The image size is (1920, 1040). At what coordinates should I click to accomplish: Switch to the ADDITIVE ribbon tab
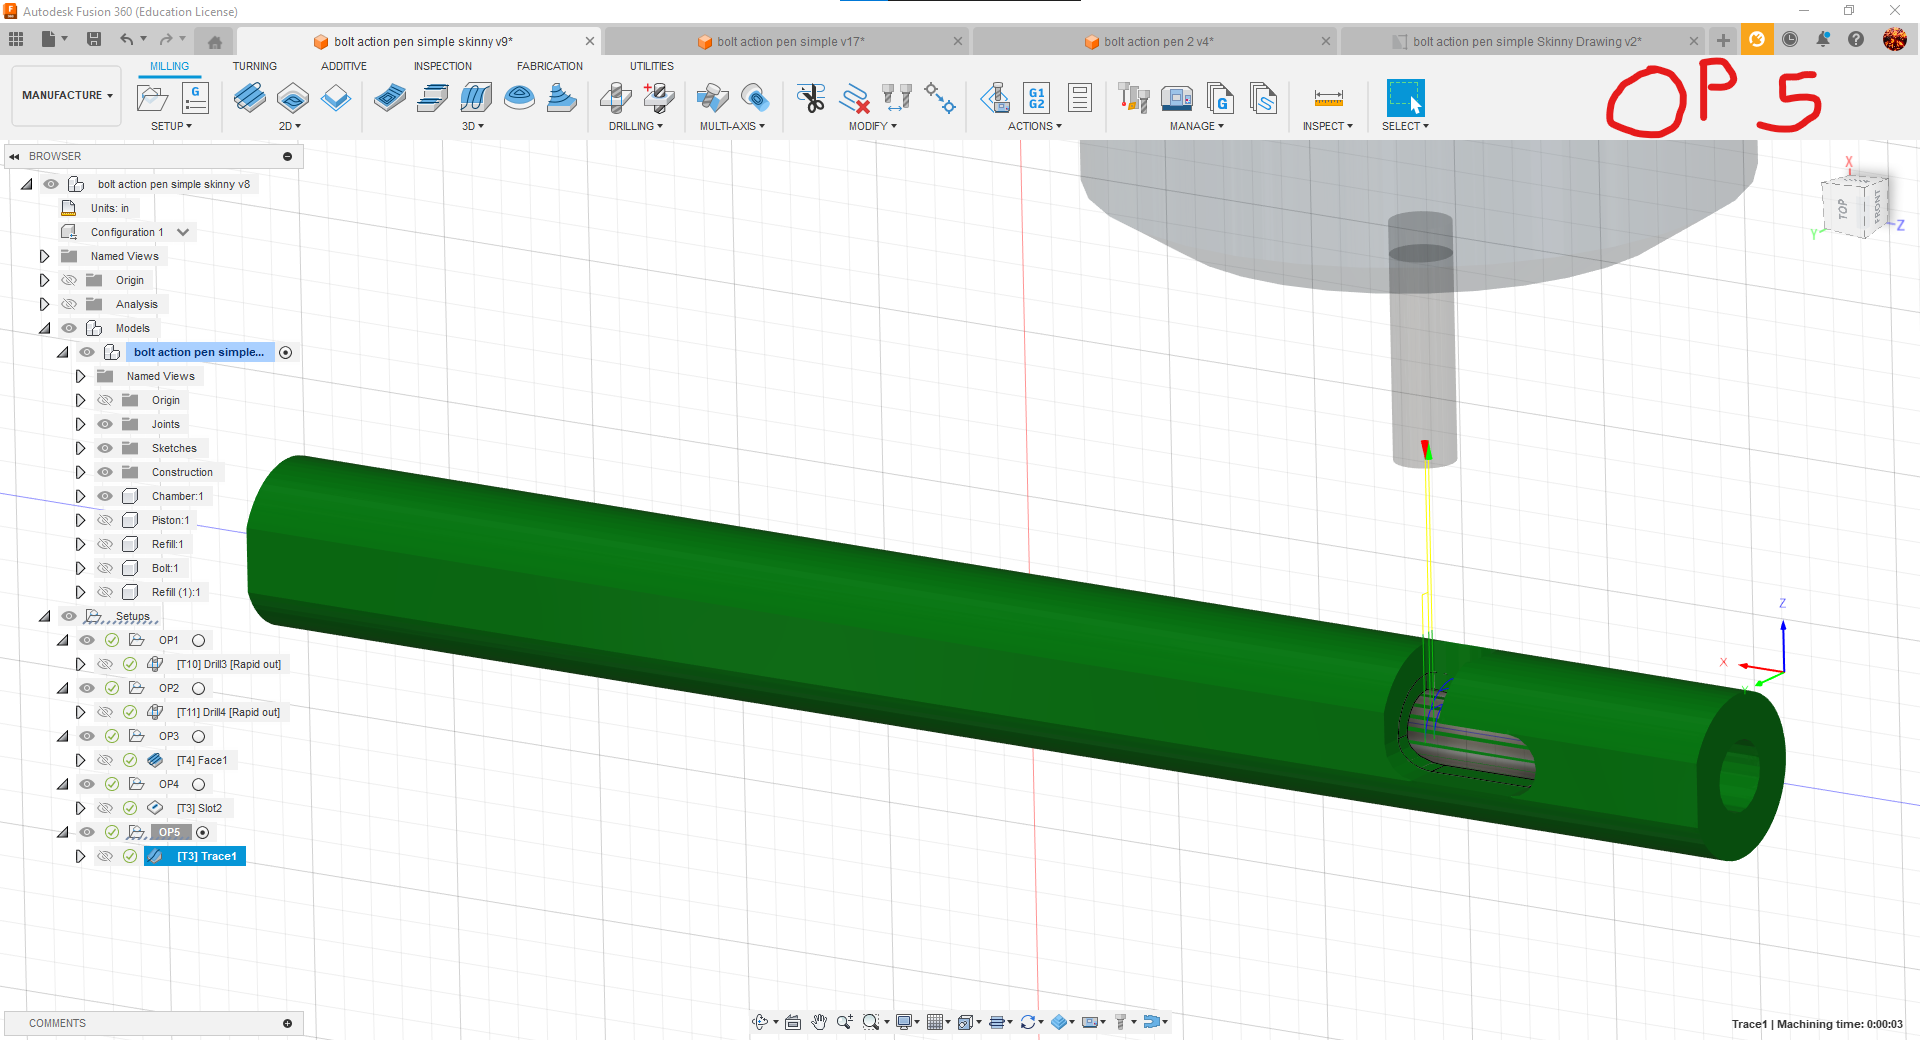click(344, 66)
